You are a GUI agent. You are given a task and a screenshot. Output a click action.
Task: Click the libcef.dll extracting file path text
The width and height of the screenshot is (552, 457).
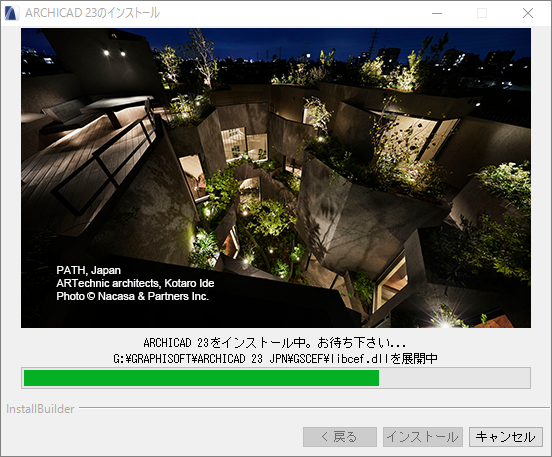(x=275, y=358)
